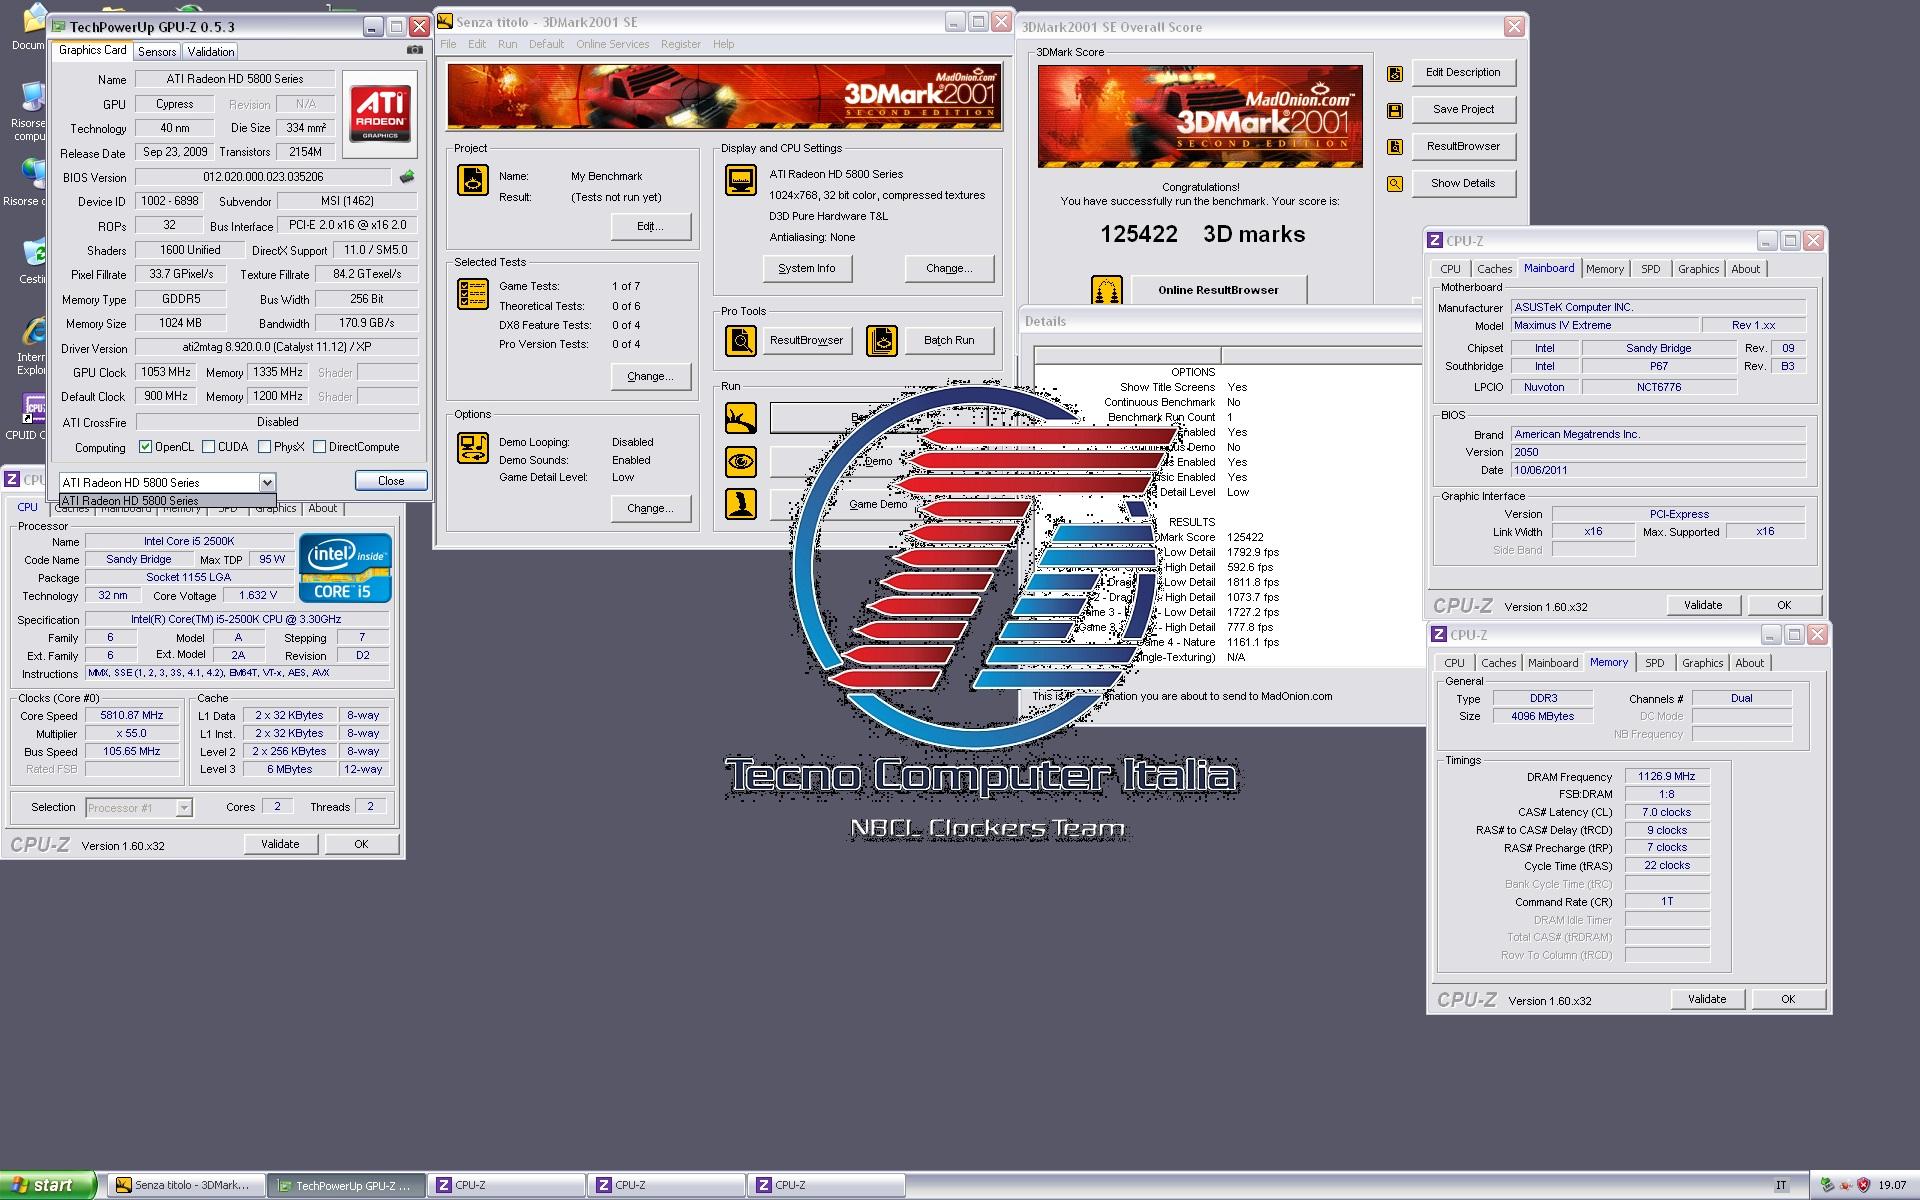Click the Online ResultBrowser button
This screenshot has width=1920, height=1200.
pos(1218,290)
